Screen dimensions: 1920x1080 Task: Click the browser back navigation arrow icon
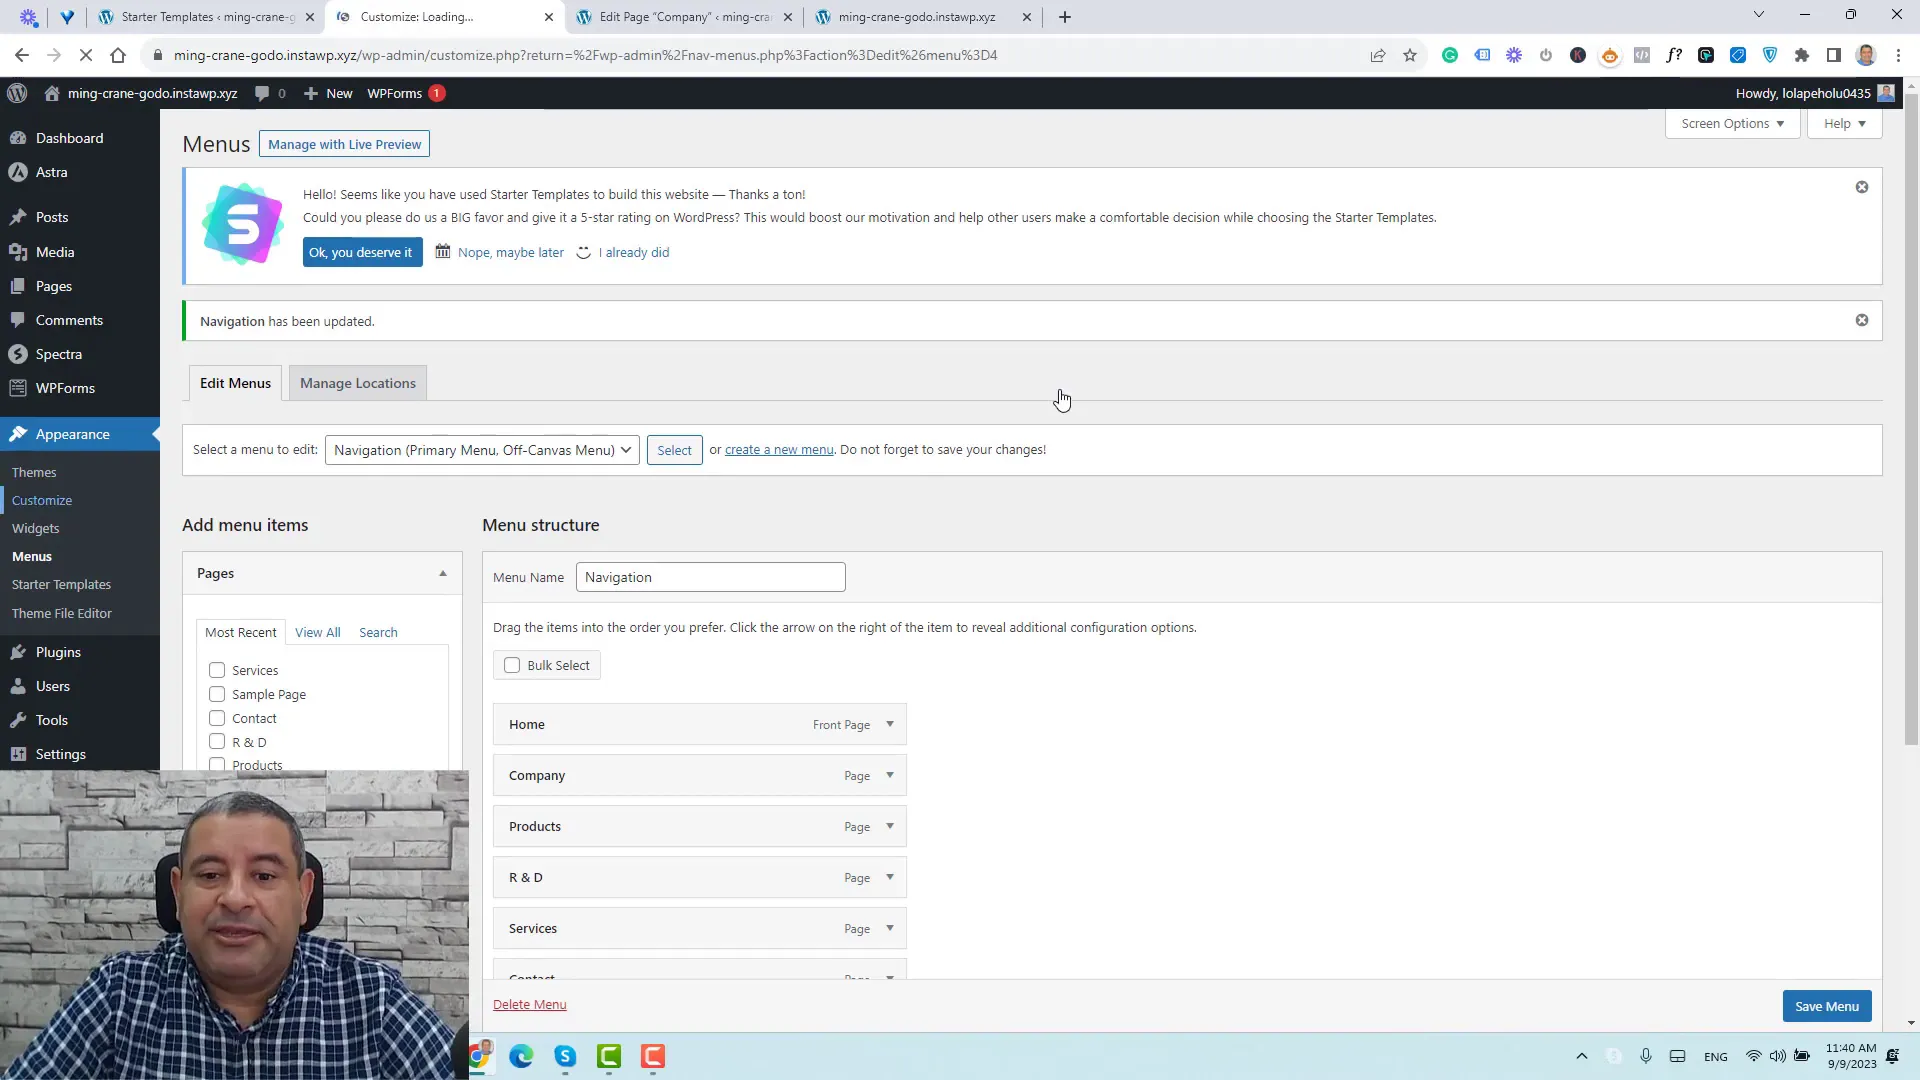click(21, 55)
